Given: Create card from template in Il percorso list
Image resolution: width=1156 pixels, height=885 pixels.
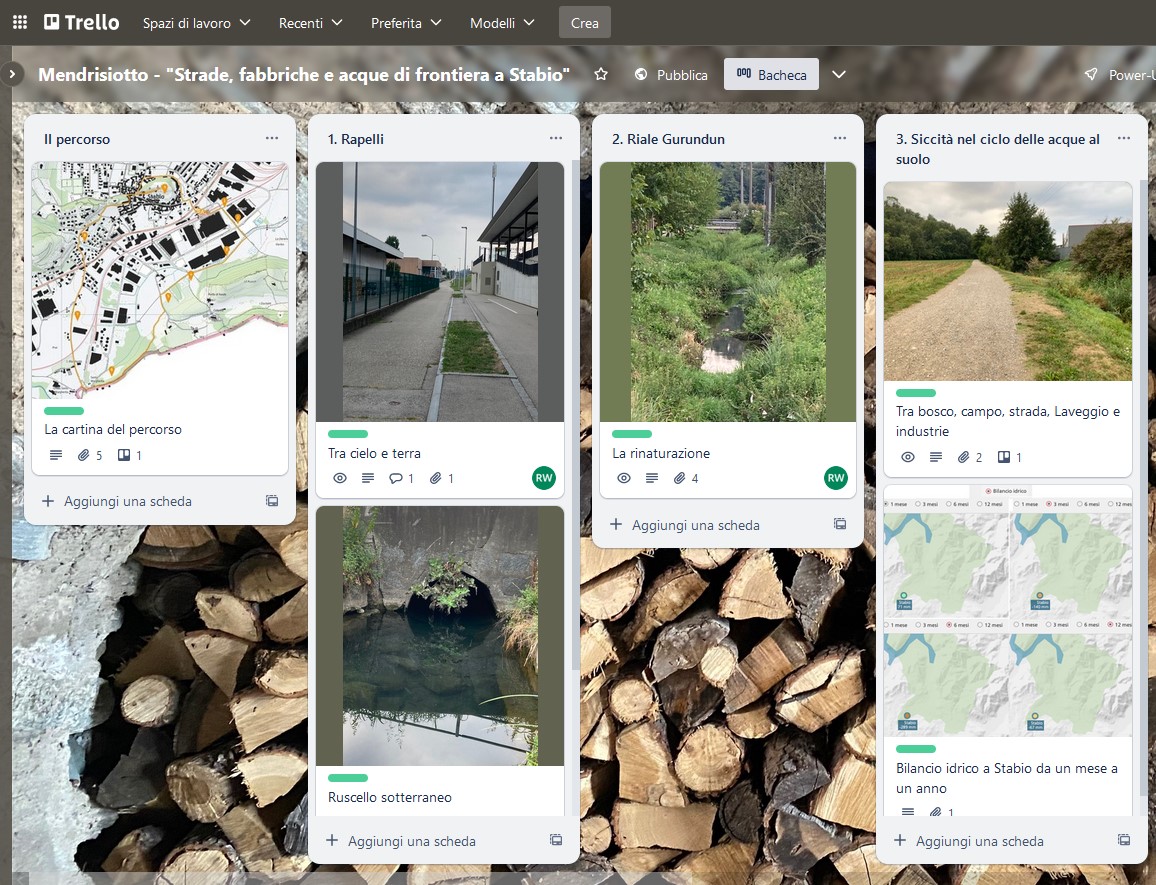Looking at the screenshot, I should tap(272, 501).
